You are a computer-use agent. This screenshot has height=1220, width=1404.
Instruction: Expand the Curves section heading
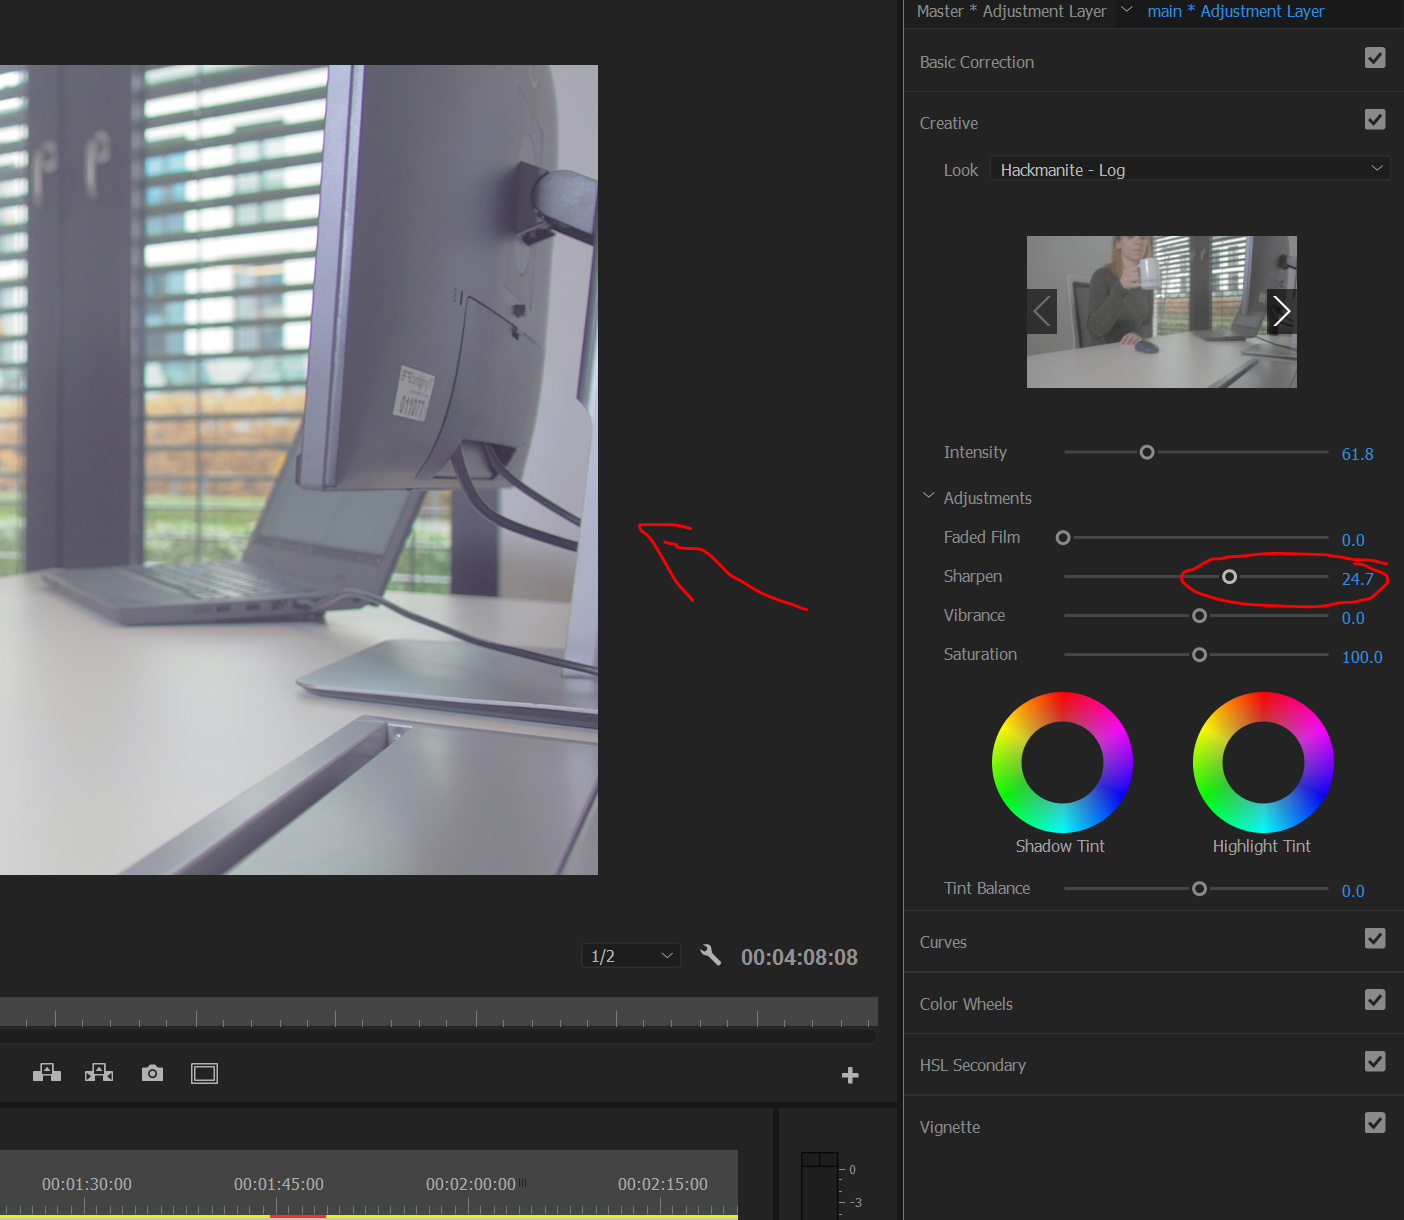[943, 942]
